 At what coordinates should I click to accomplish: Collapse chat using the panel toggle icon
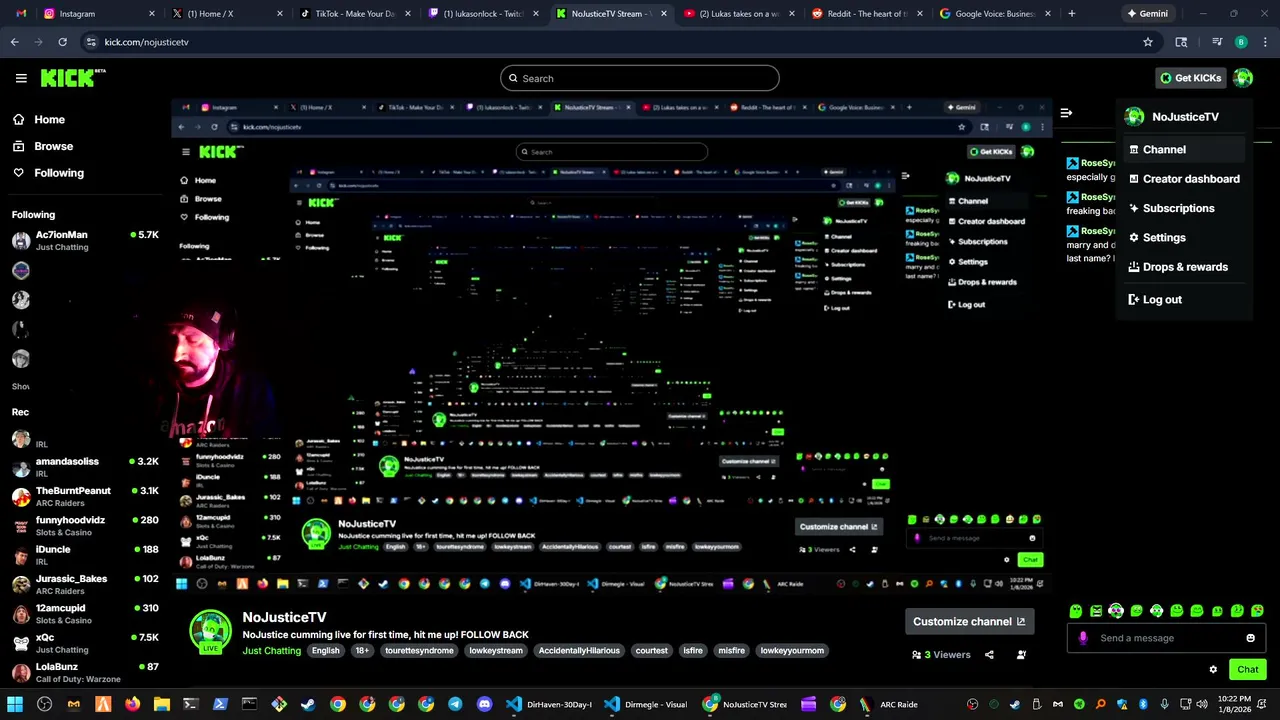point(1066,113)
